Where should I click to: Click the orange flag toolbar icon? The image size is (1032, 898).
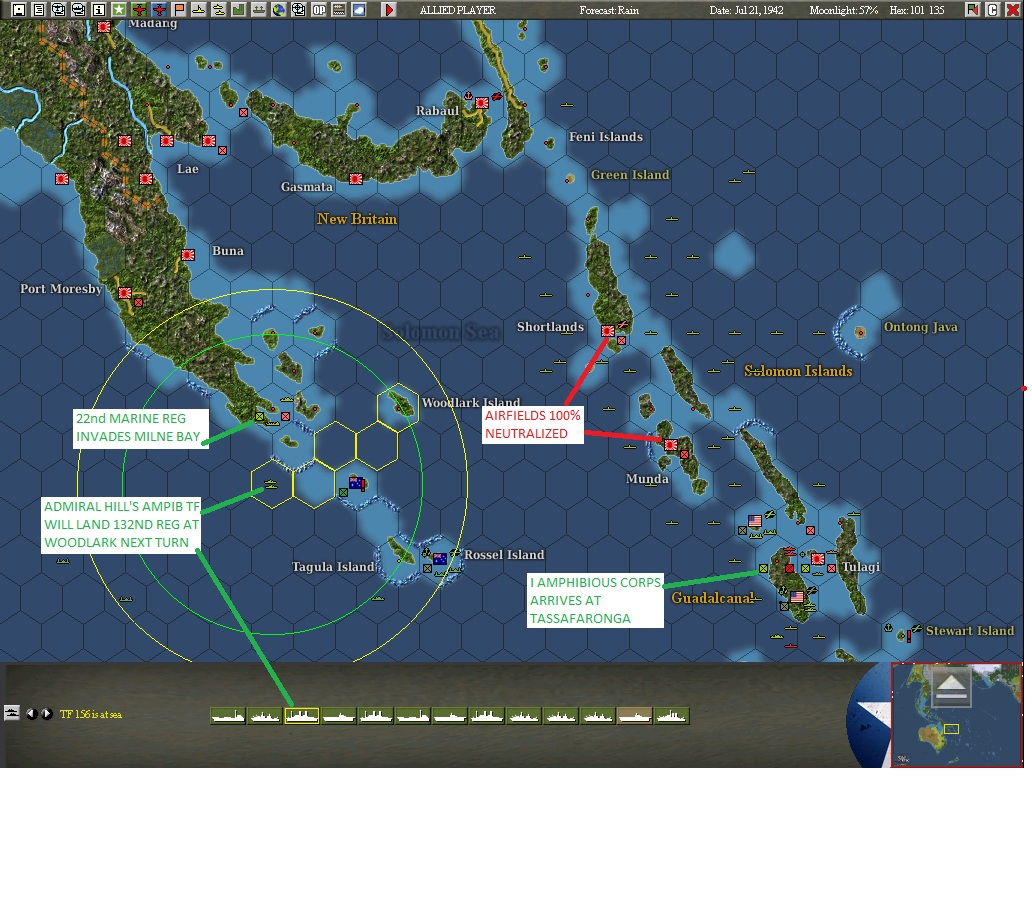point(178,10)
